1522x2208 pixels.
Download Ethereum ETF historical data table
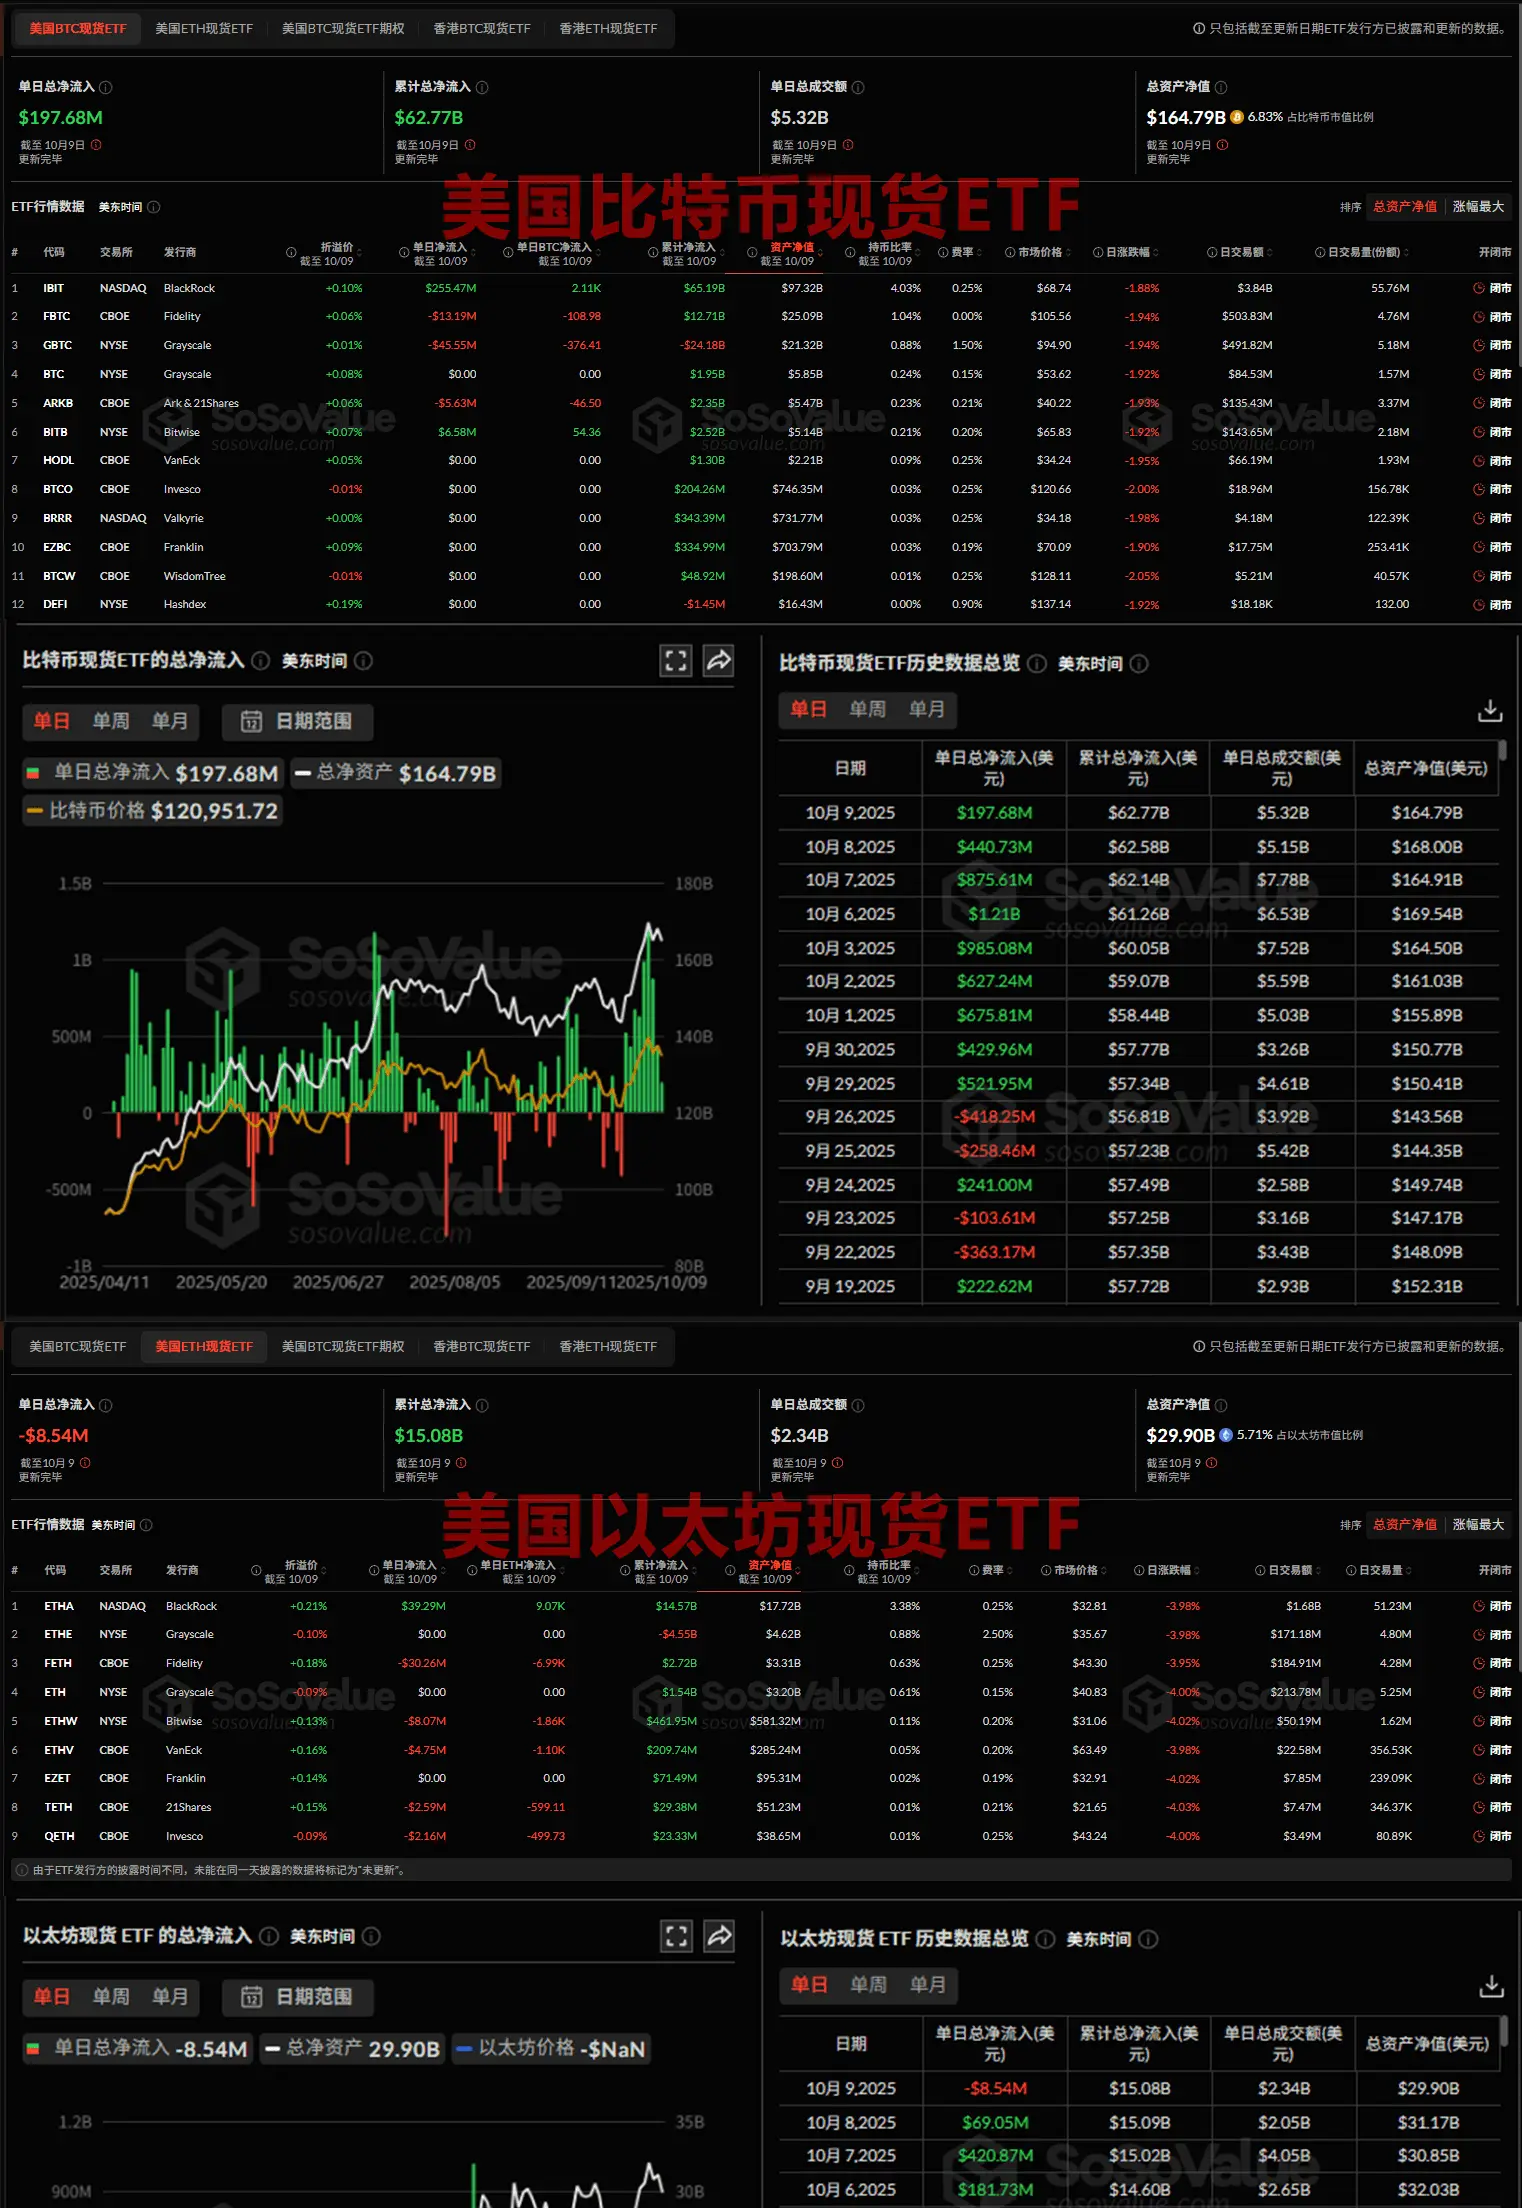(1491, 1985)
